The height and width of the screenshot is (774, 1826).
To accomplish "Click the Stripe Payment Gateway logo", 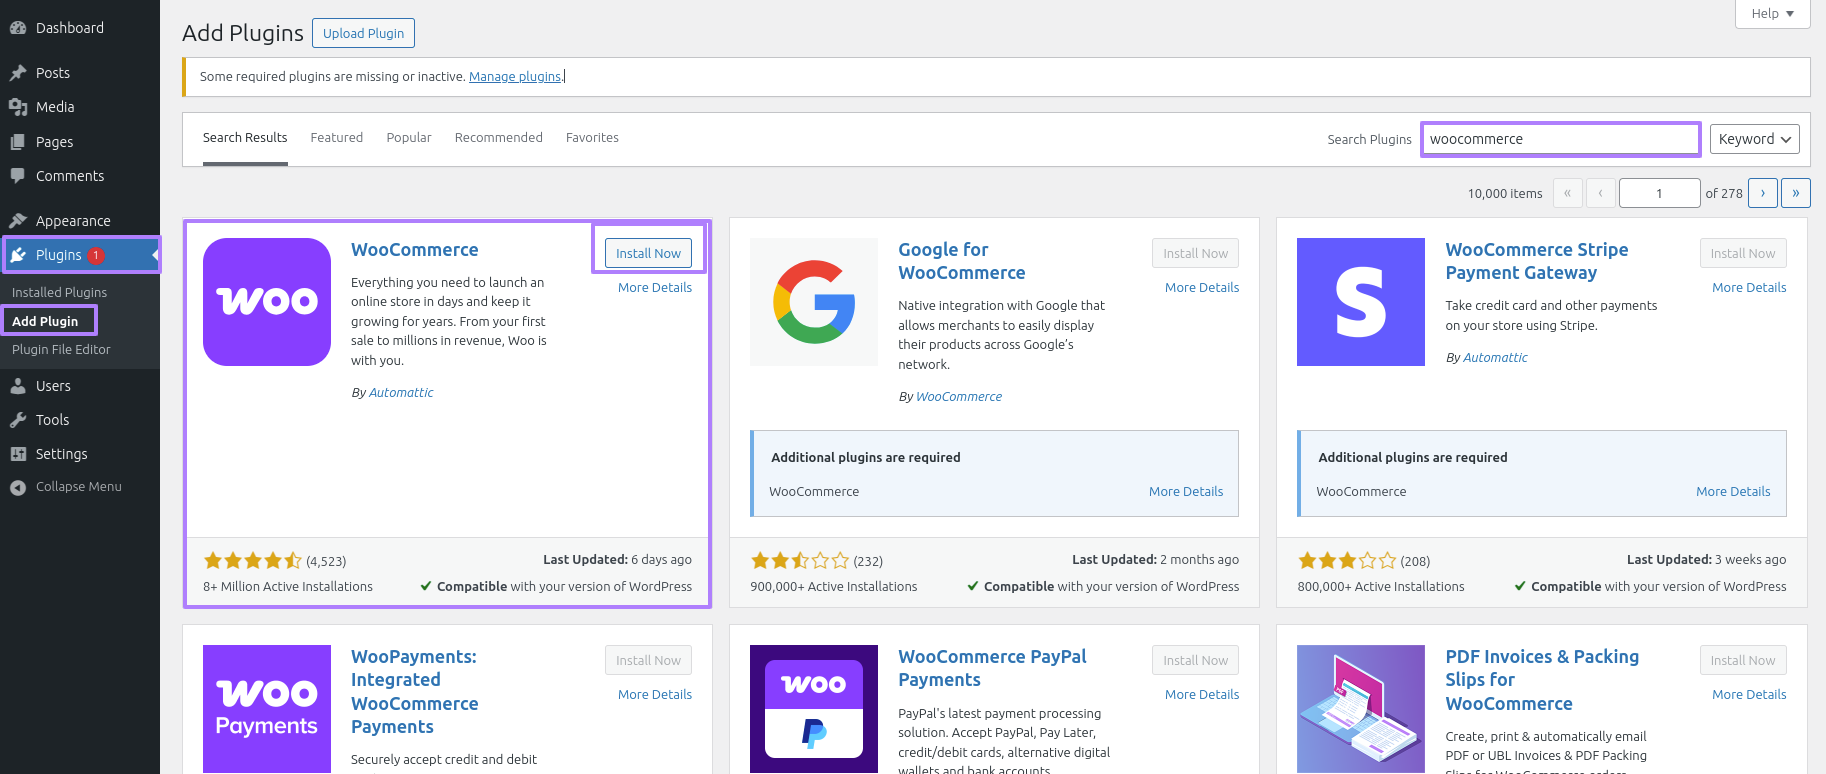I will (1361, 302).
